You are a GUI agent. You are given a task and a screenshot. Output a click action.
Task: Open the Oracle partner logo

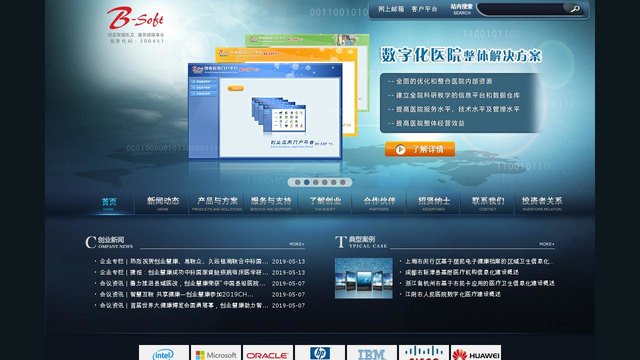[x=268, y=353]
